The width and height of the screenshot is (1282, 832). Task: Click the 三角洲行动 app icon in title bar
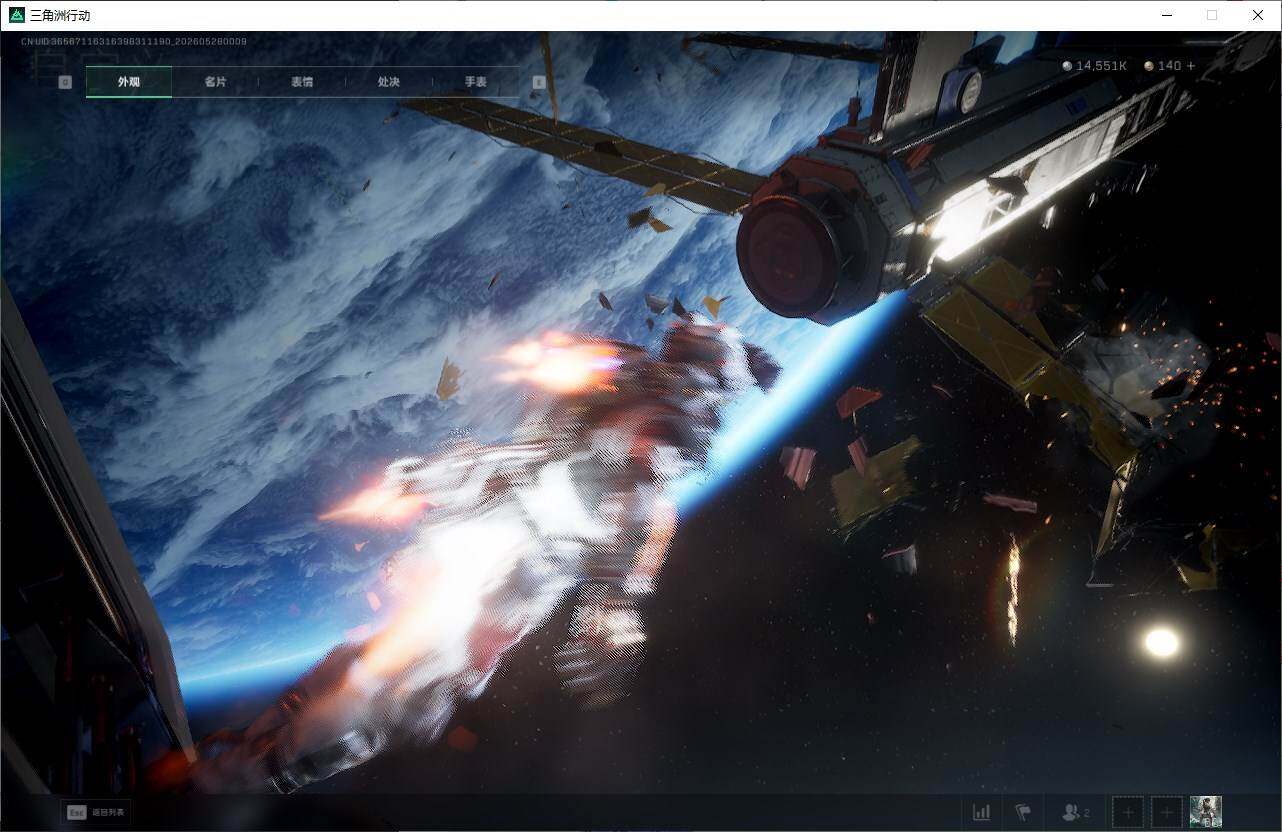tap(16, 15)
